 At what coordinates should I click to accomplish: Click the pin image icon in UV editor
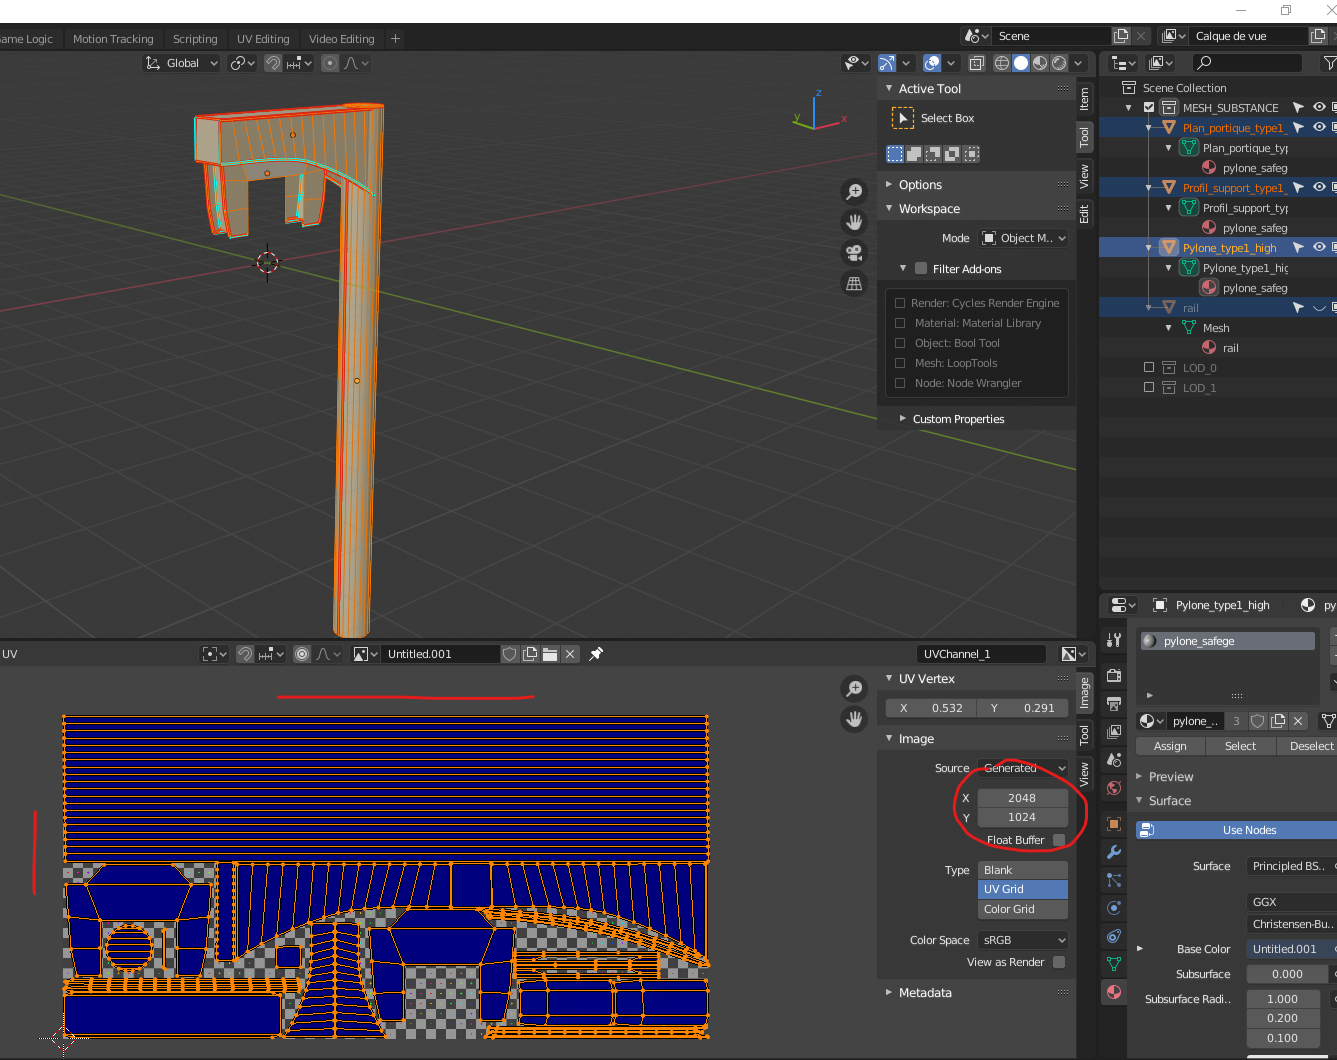[x=596, y=654]
